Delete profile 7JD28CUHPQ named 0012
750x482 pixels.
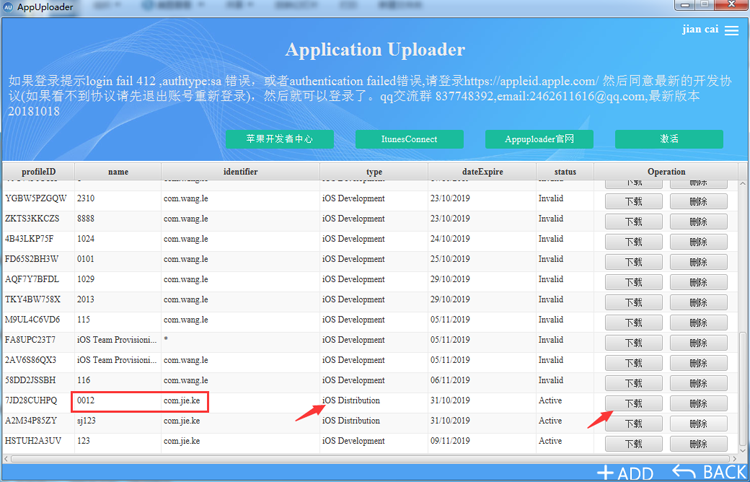point(698,404)
